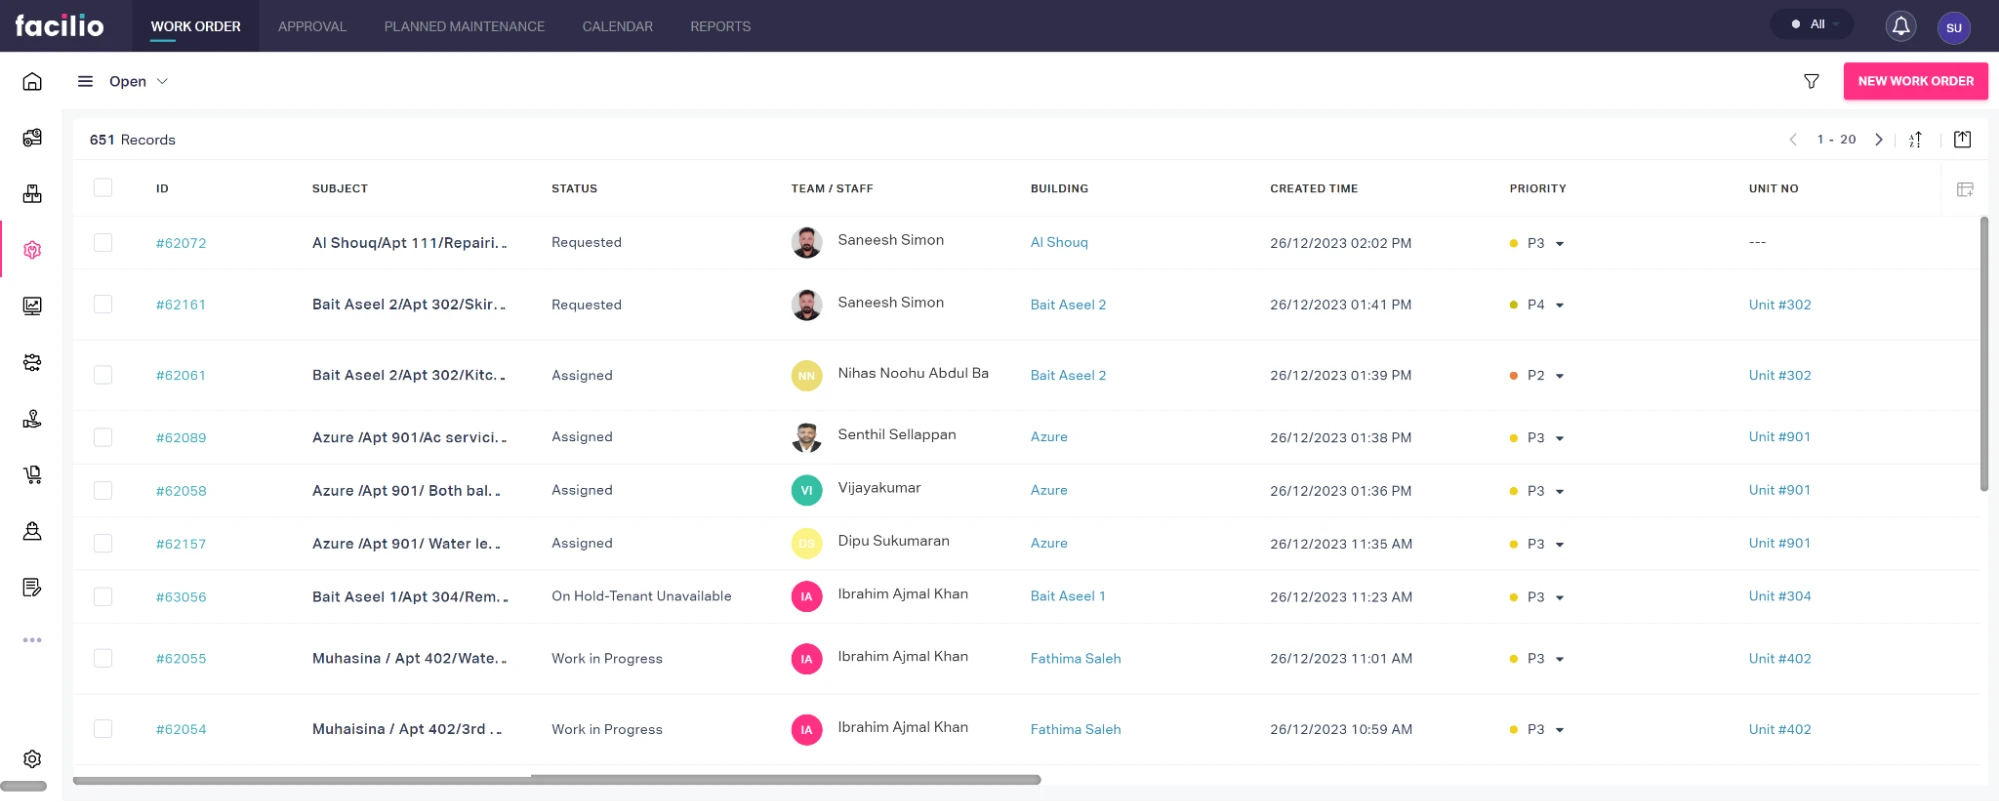The width and height of the screenshot is (1999, 802).
Task: Click the Home icon in sidebar
Action: 32,81
